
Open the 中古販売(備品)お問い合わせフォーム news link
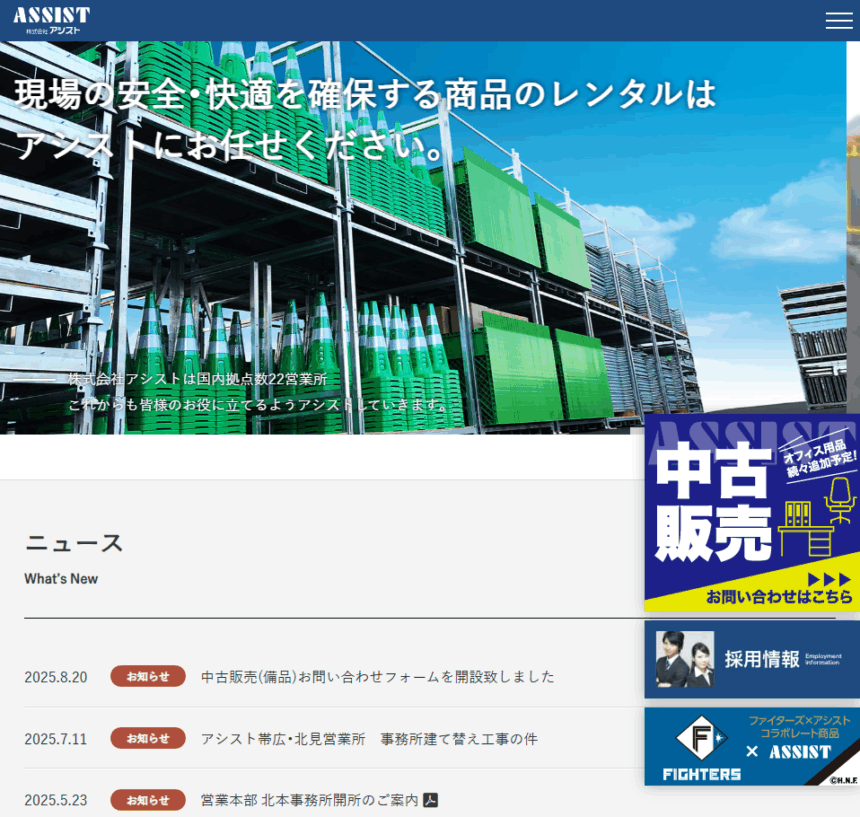pyautogui.click(x=377, y=677)
